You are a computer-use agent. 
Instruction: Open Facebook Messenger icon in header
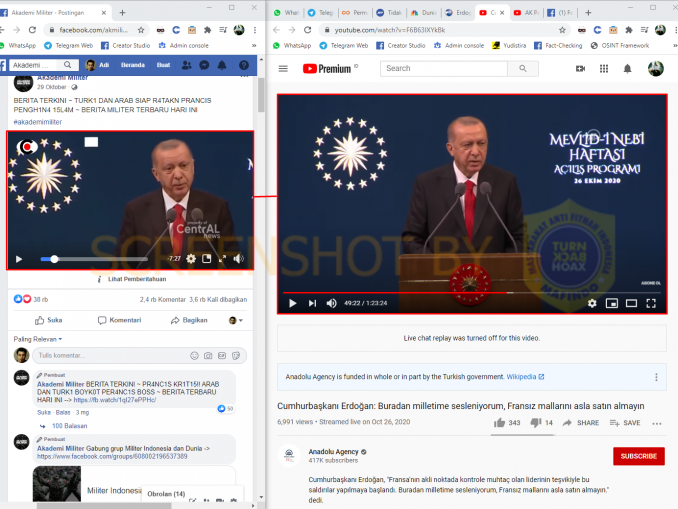pyautogui.click(x=204, y=65)
